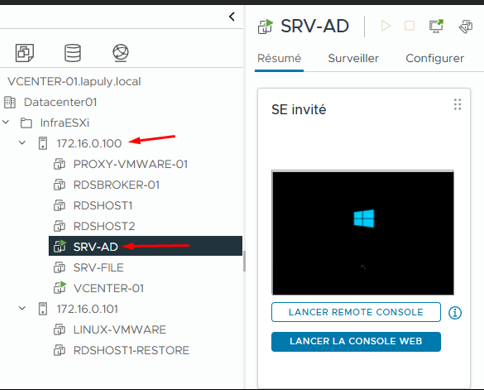Click LANCER LA CONSOLE WEB button
The height and width of the screenshot is (390, 484).
(x=356, y=342)
